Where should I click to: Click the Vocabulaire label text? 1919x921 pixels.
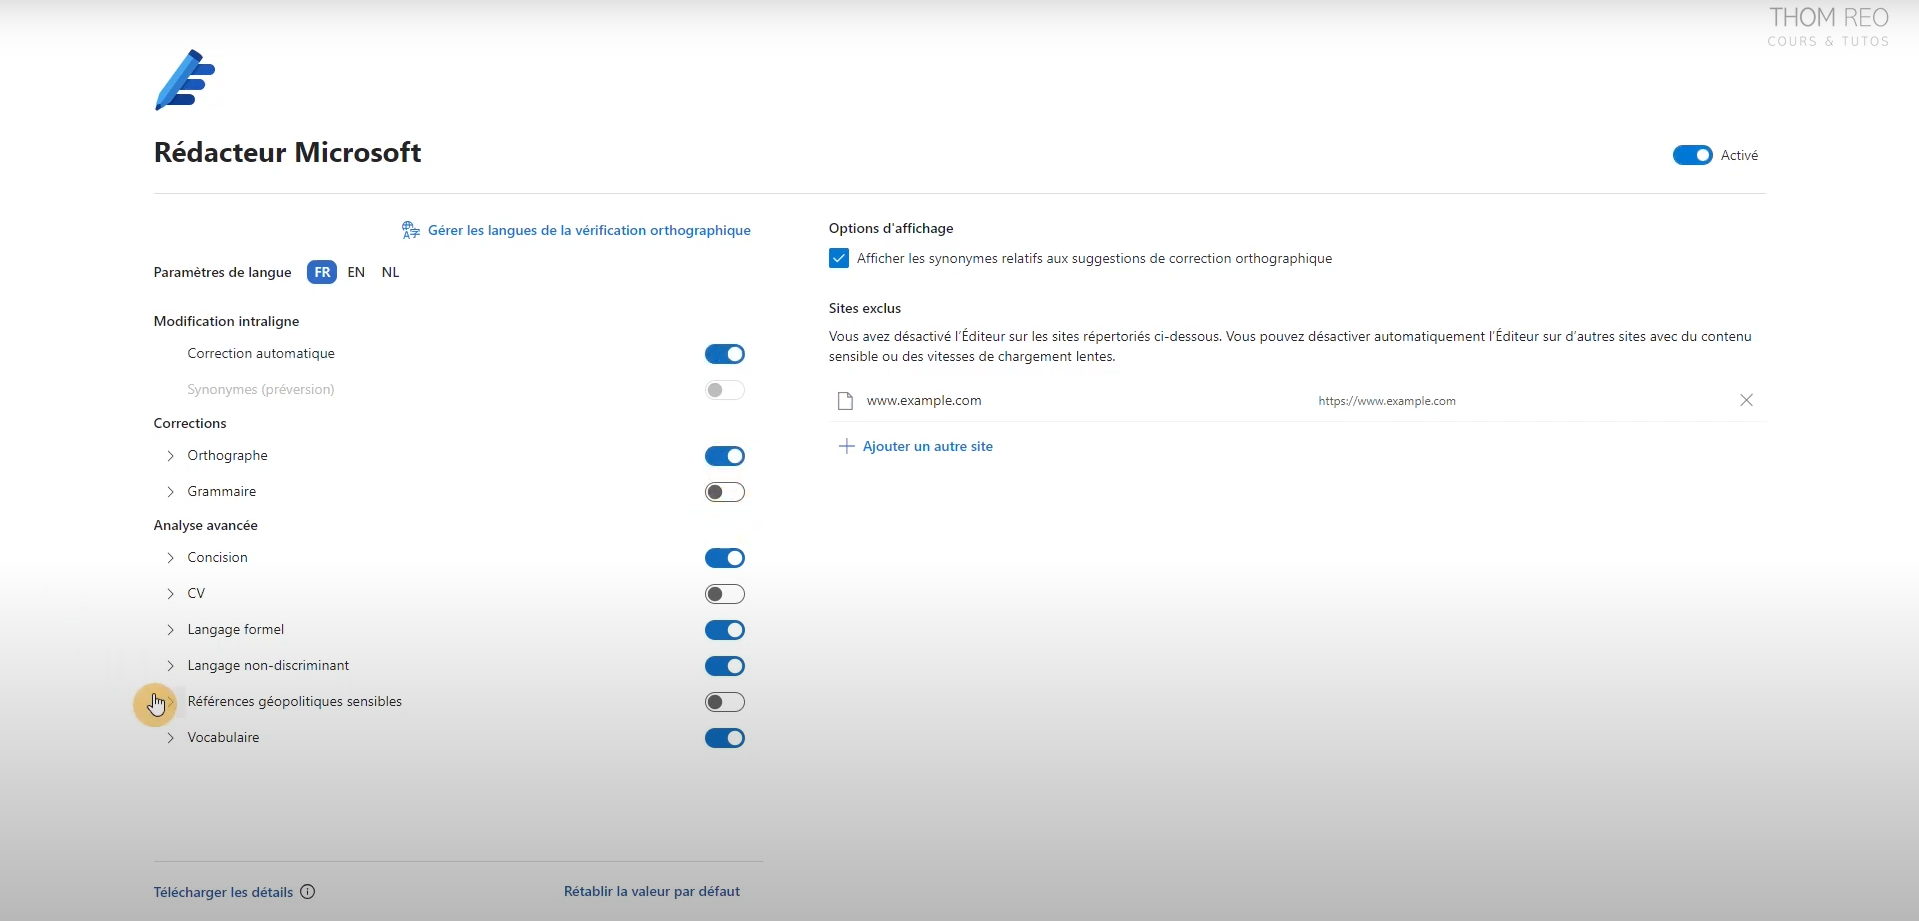pos(223,737)
